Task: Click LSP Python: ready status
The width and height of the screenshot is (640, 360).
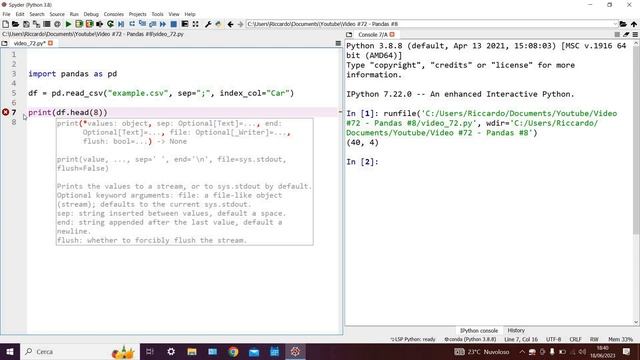Action: [x=413, y=339]
